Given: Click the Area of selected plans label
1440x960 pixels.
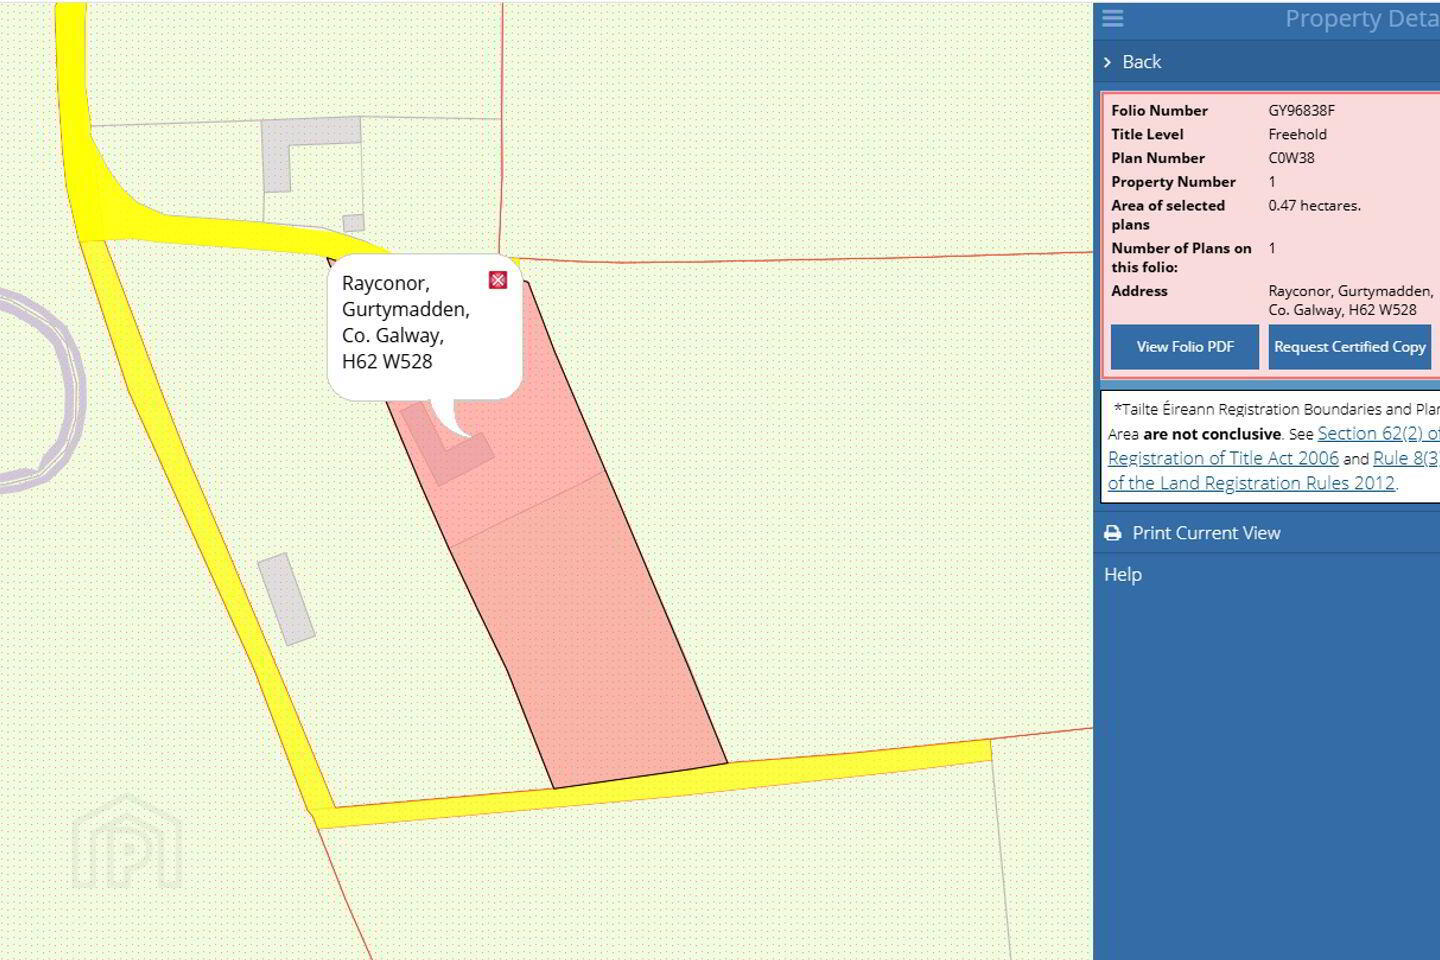Looking at the screenshot, I should (x=1168, y=215).
